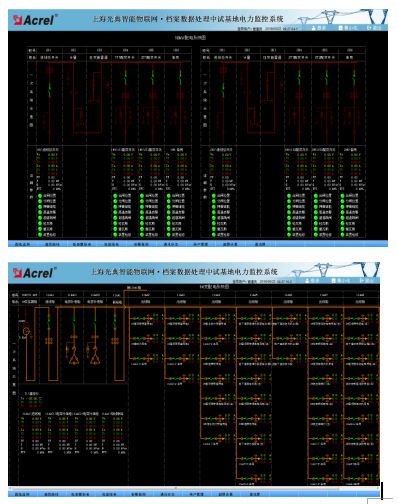The width and height of the screenshot is (398, 504).
Task: Click the red fuse symbol atop cabinet 101 line
Action: tap(50, 70)
